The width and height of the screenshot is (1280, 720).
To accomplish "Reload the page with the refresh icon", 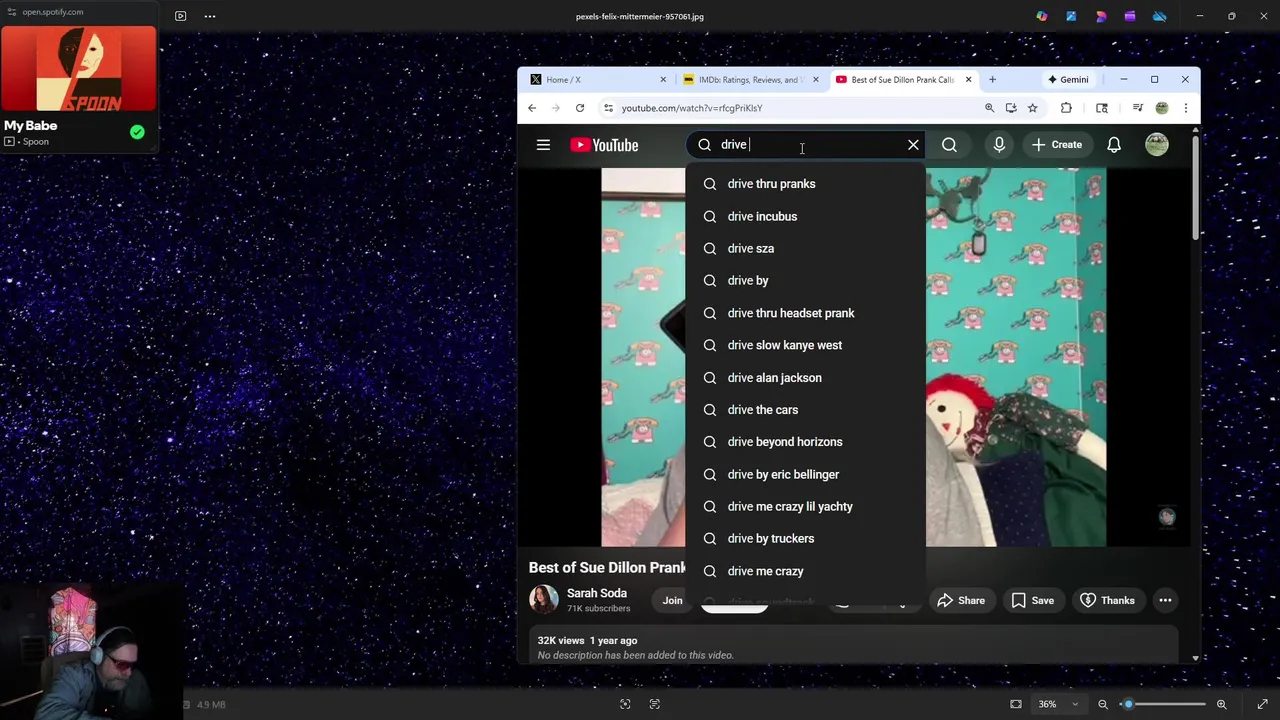I will pyautogui.click(x=580, y=108).
